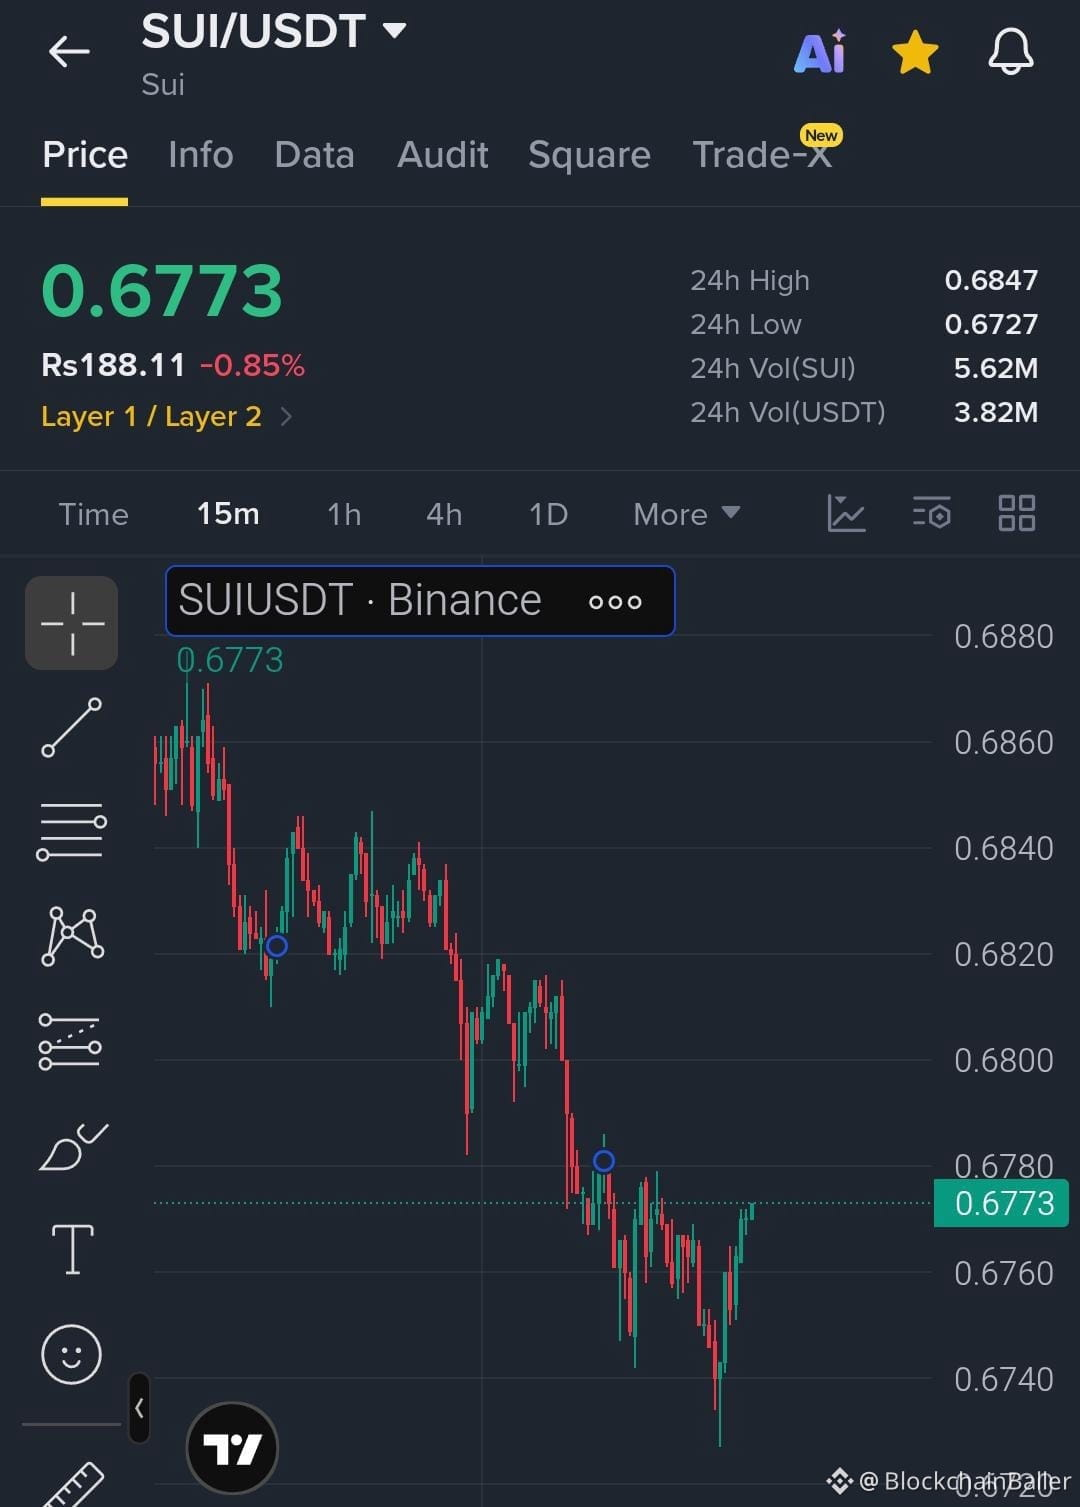The height and width of the screenshot is (1507, 1080).
Task: Click the 24h Low value 0.6727
Action: 991,324
